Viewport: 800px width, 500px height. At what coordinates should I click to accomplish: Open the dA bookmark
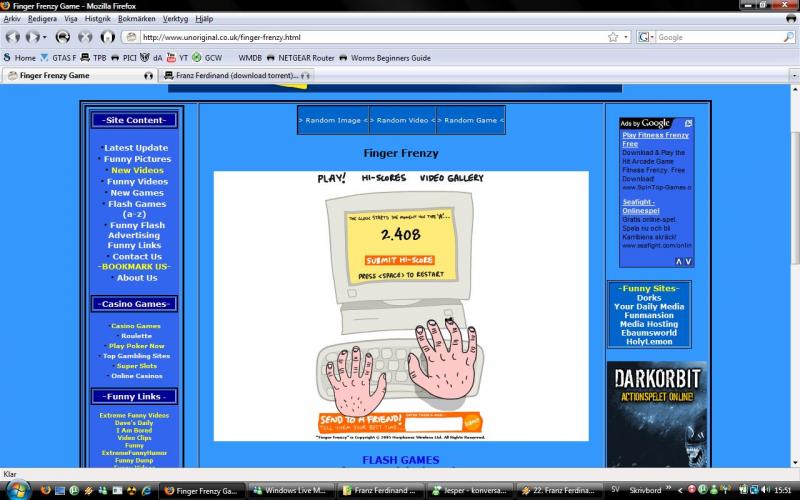151,58
